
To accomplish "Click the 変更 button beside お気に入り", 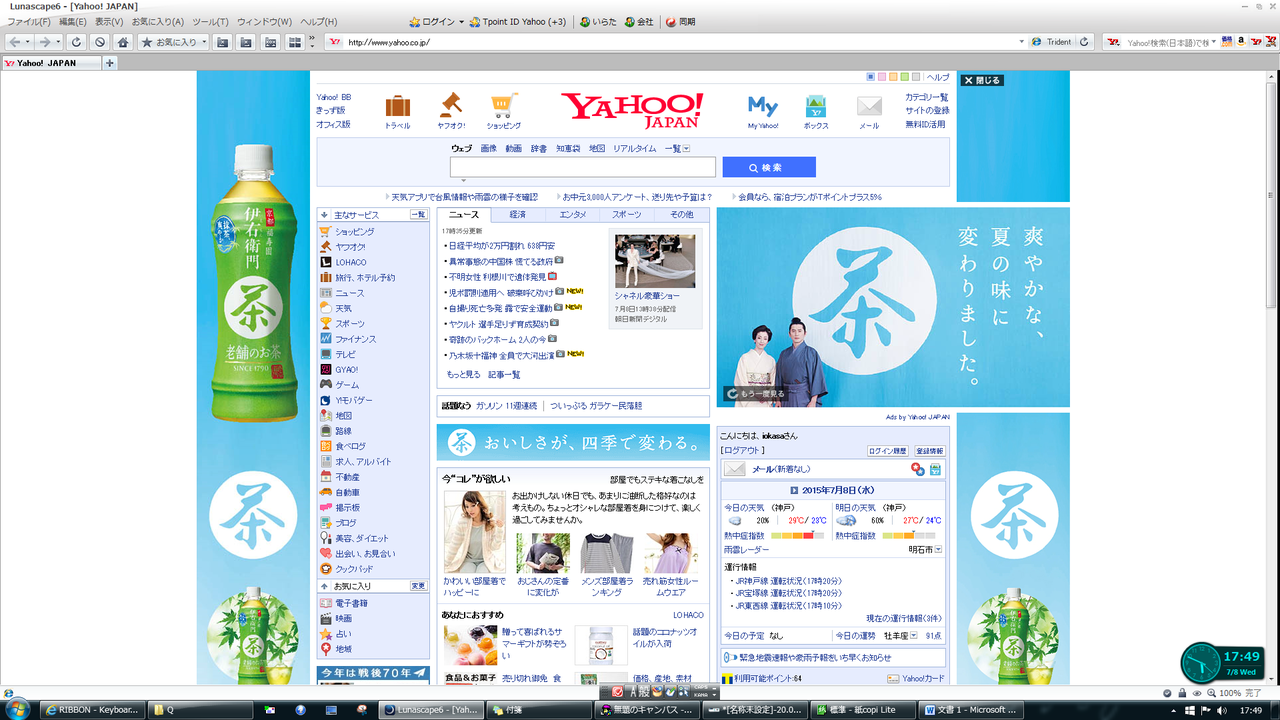I will pos(418,586).
